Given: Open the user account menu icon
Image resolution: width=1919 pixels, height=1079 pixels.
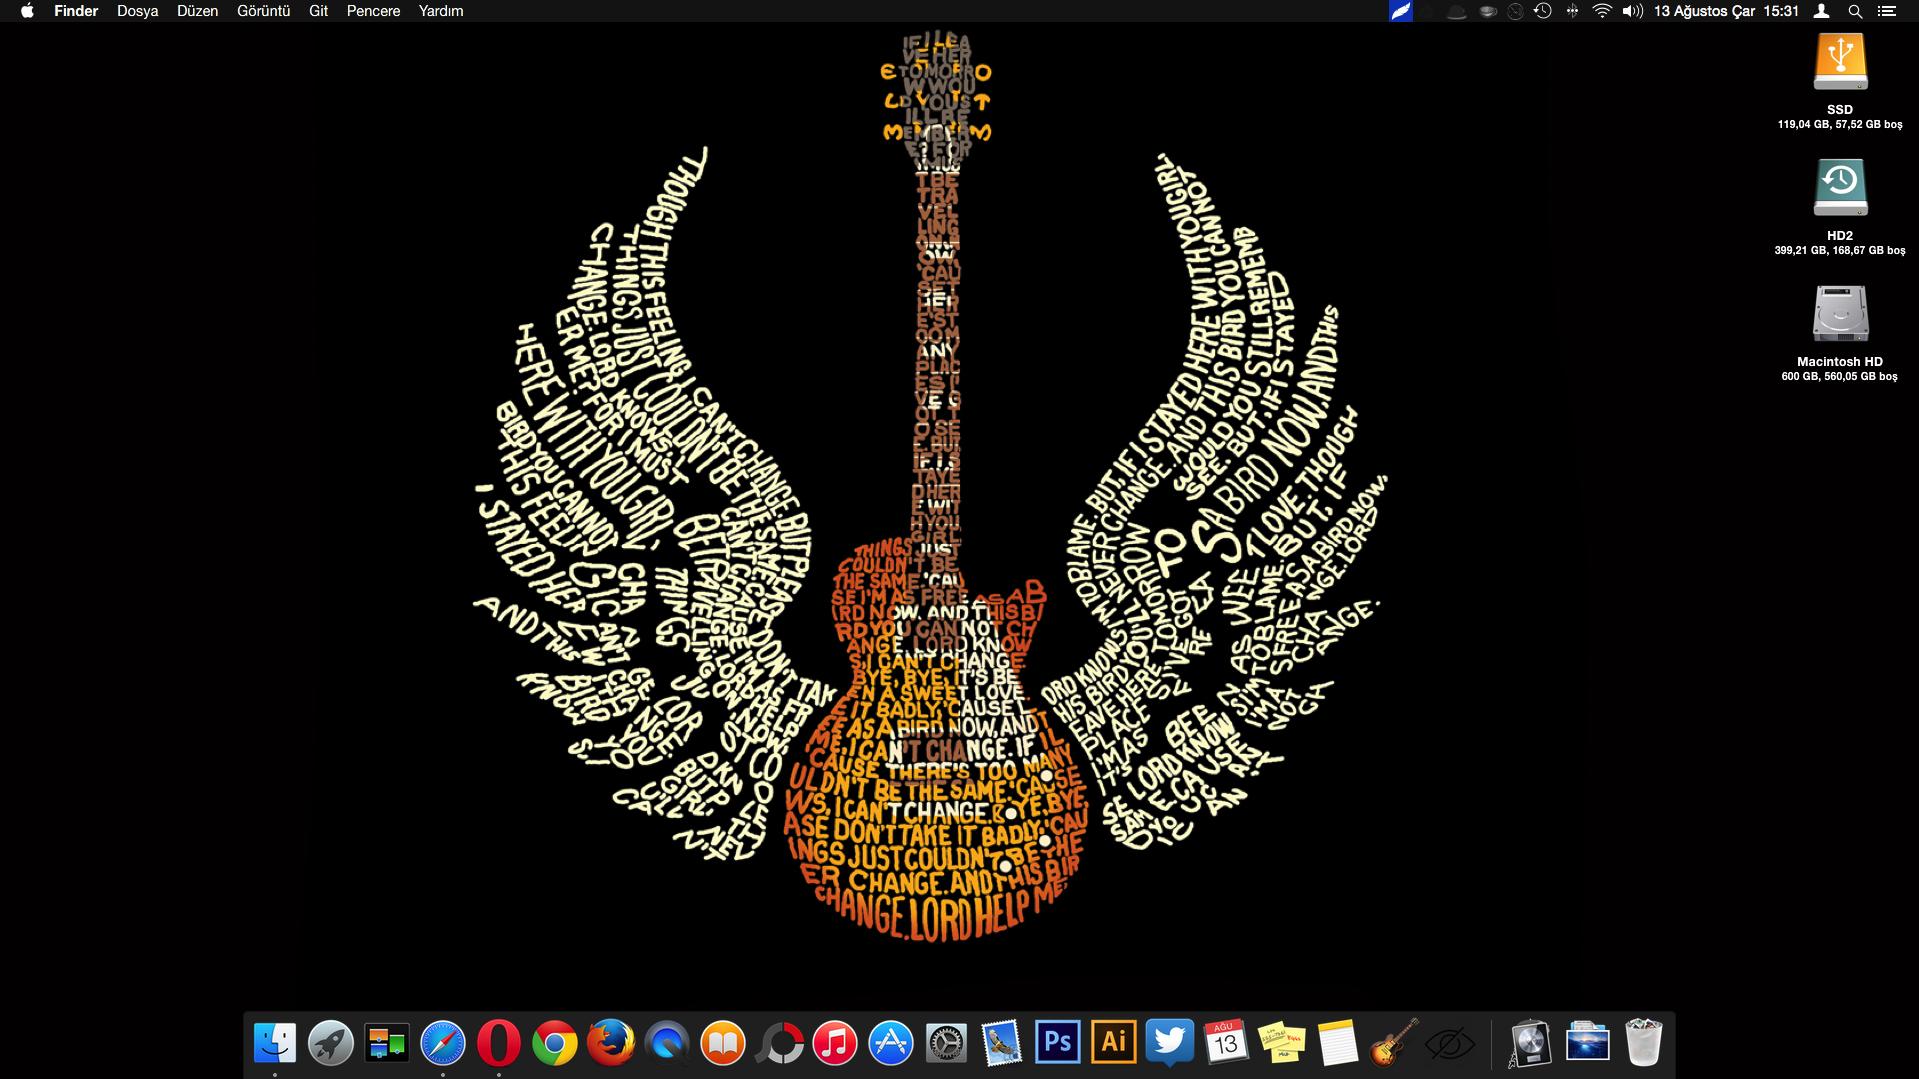Looking at the screenshot, I should point(1822,11).
